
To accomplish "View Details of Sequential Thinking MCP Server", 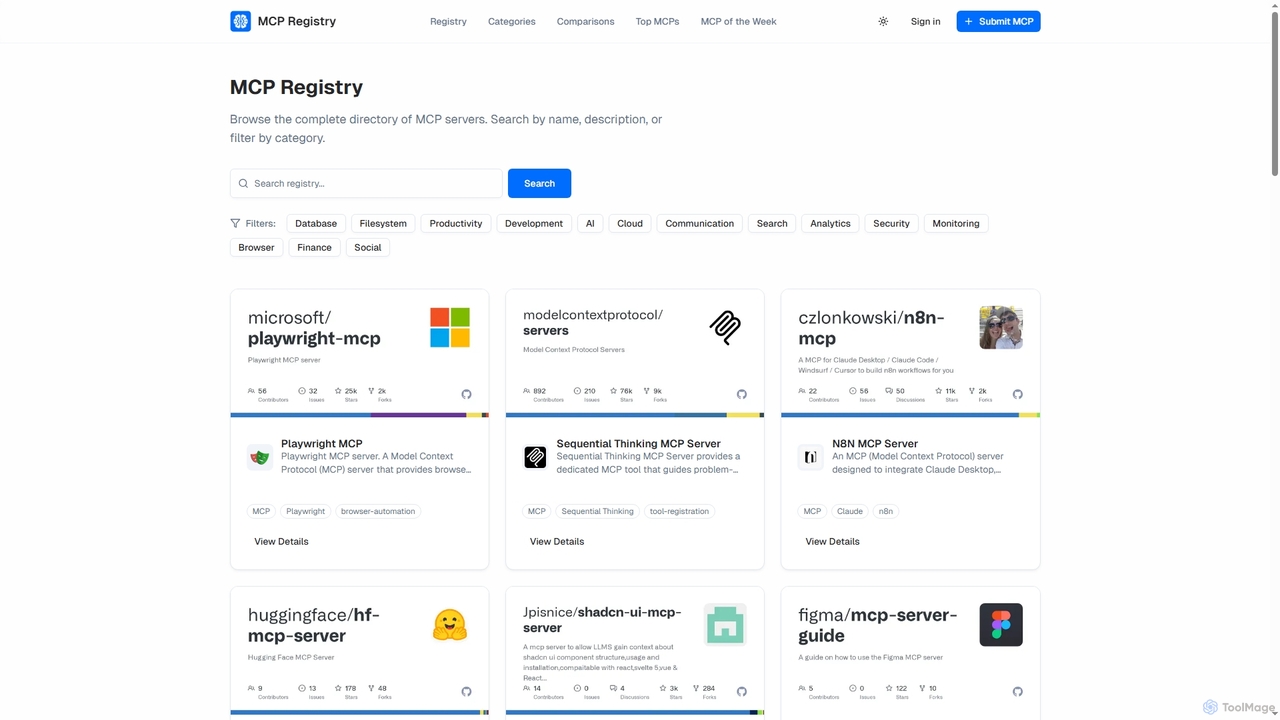I will click(x=557, y=541).
